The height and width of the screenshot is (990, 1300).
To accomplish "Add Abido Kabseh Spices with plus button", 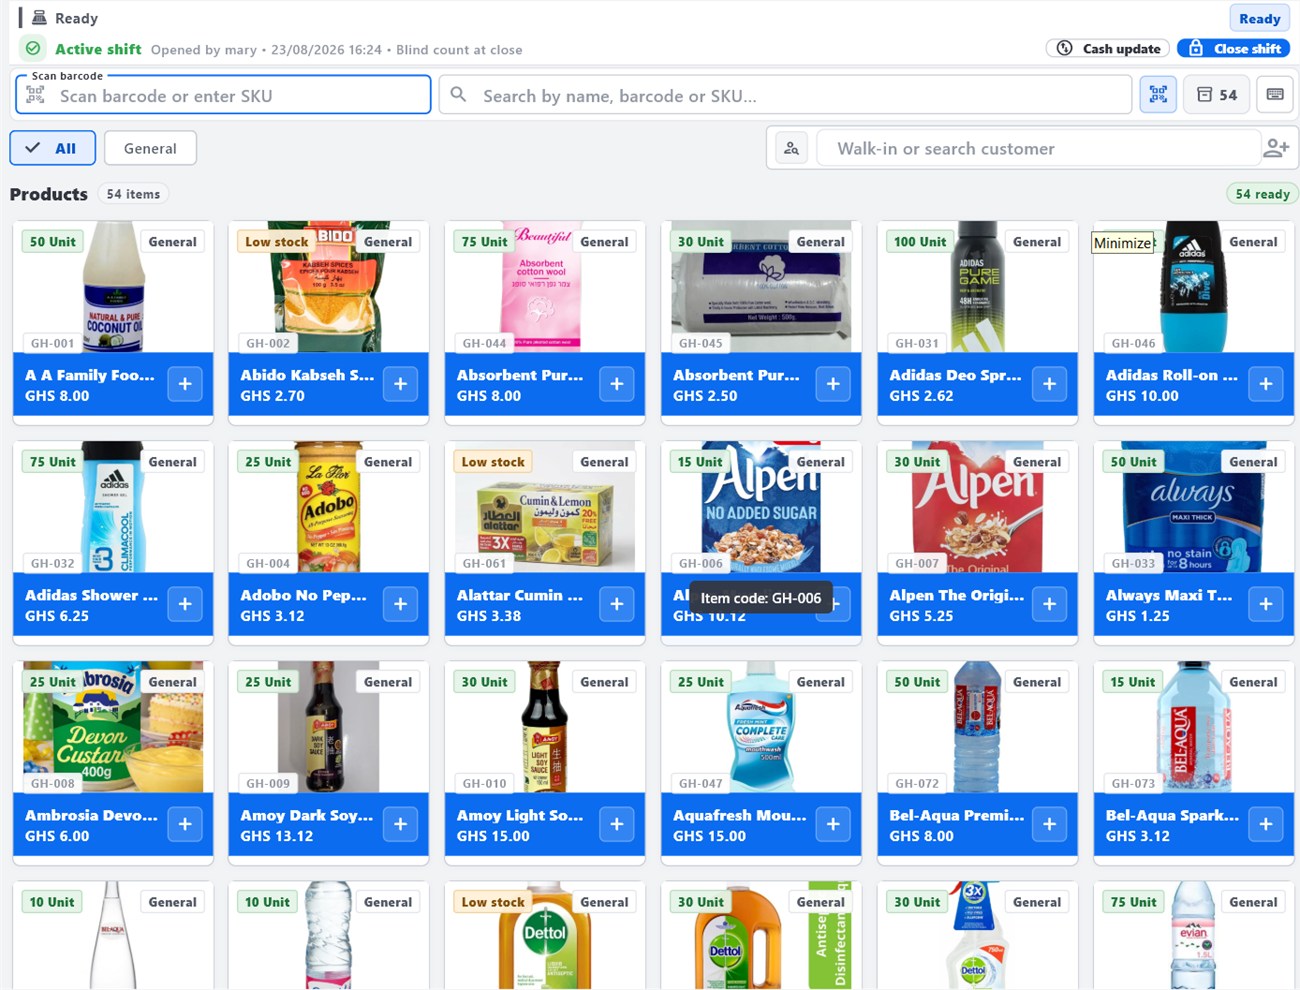I will click(400, 384).
